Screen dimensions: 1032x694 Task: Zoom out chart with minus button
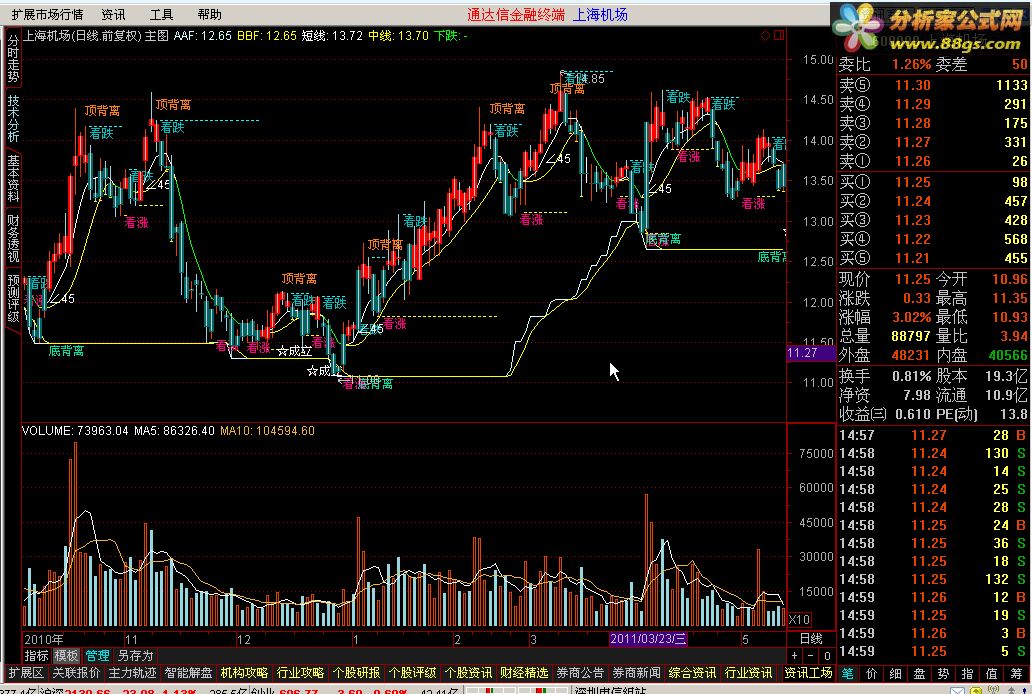click(811, 656)
